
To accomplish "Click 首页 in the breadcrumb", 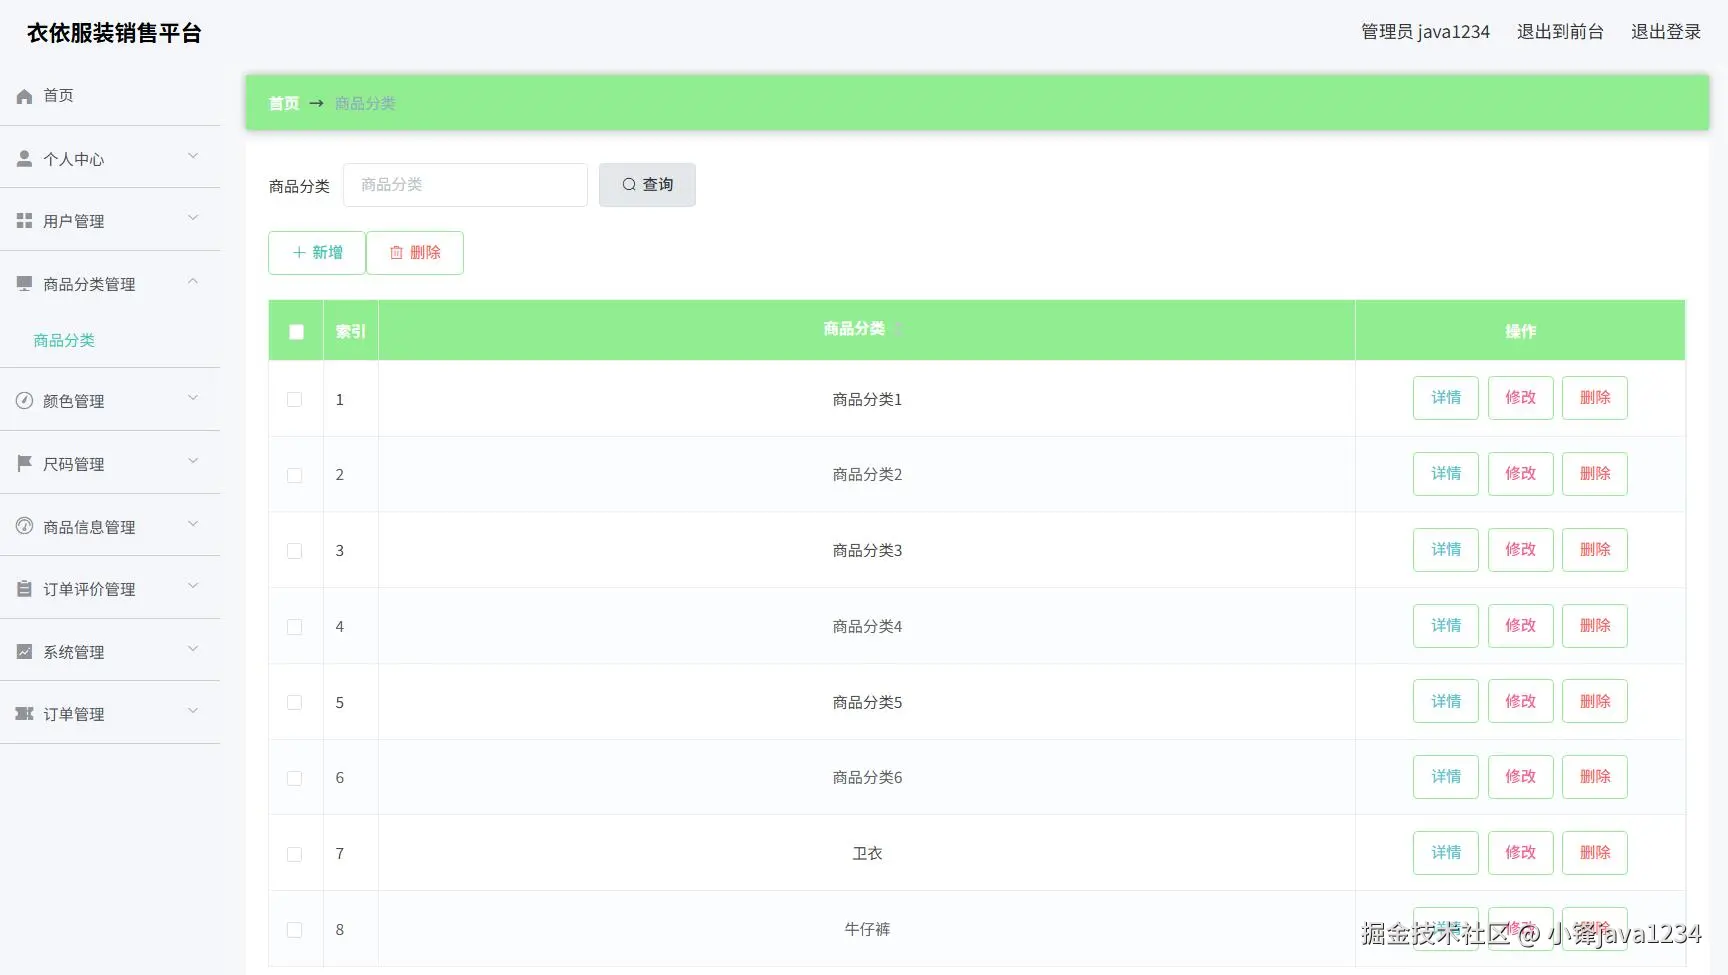I will 284,103.
